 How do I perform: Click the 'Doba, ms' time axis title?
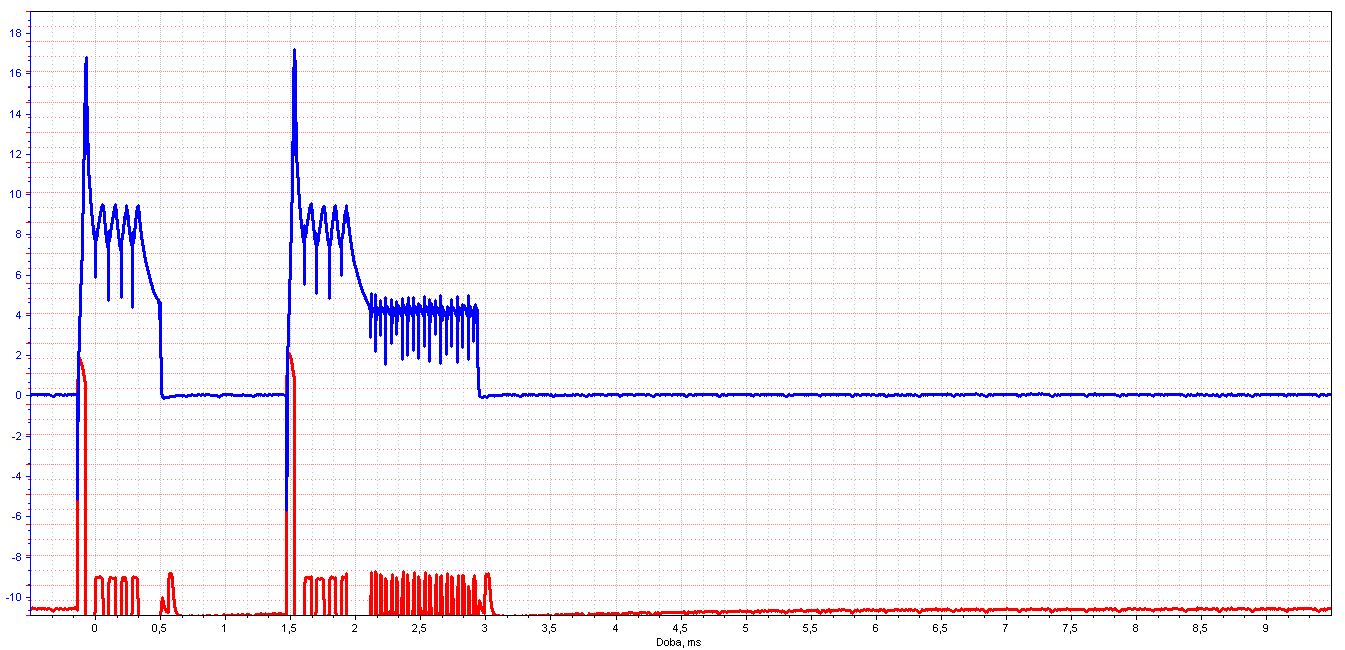click(678, 641)
